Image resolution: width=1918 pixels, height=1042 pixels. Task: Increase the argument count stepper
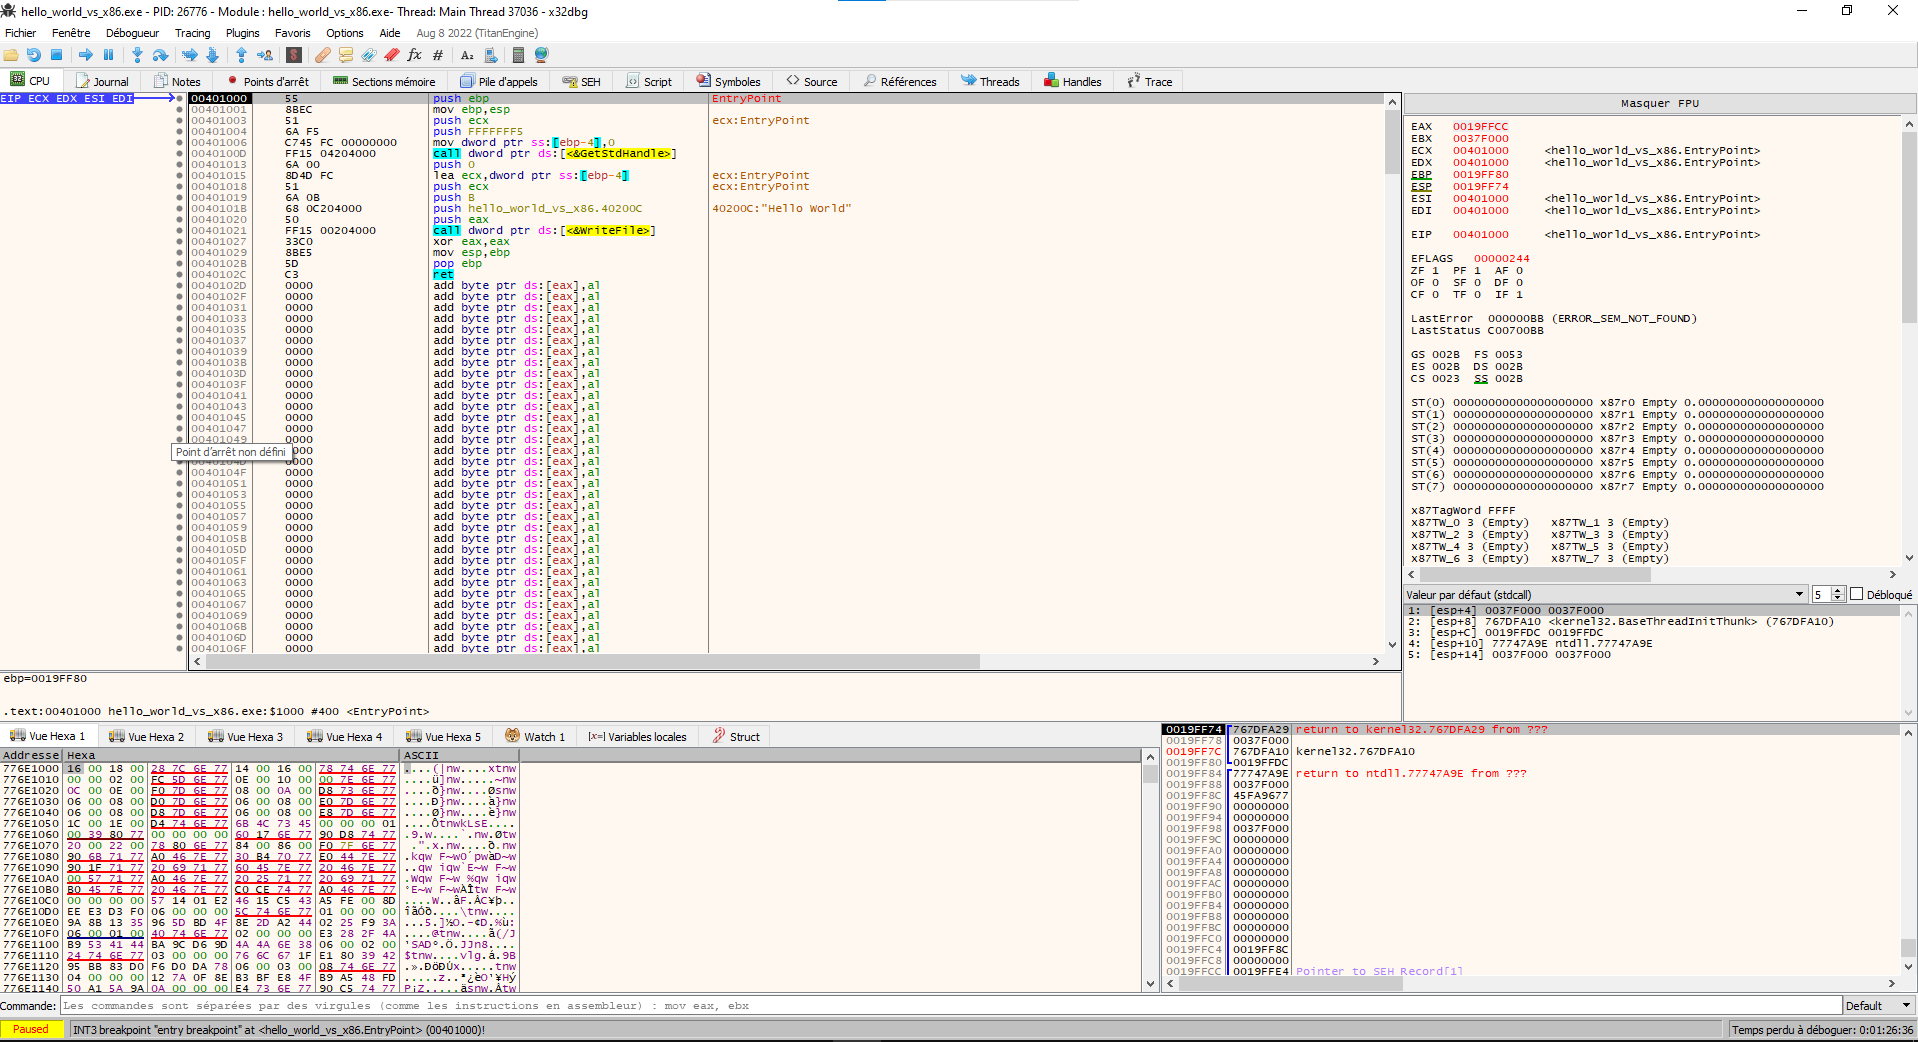(1837, 591)
